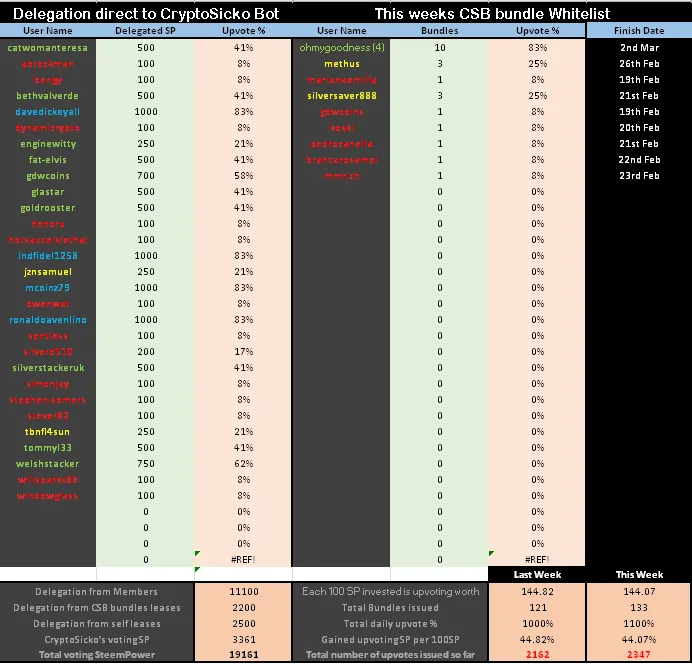The width and height of the screenshot is (692, 664).
Task: Select the 2200 bundles leases value
Action: pos(244,608)
